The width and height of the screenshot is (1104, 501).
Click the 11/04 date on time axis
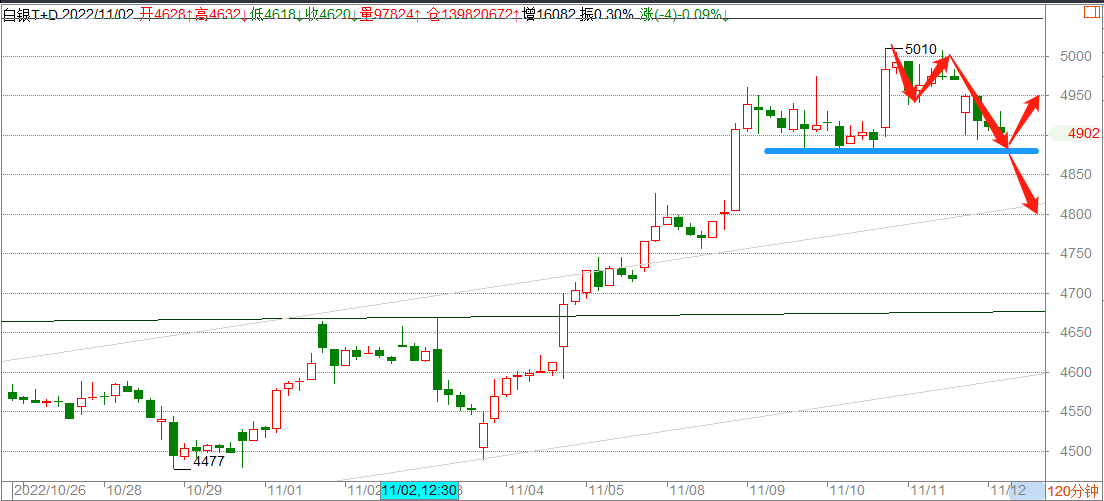click(526, 490)
